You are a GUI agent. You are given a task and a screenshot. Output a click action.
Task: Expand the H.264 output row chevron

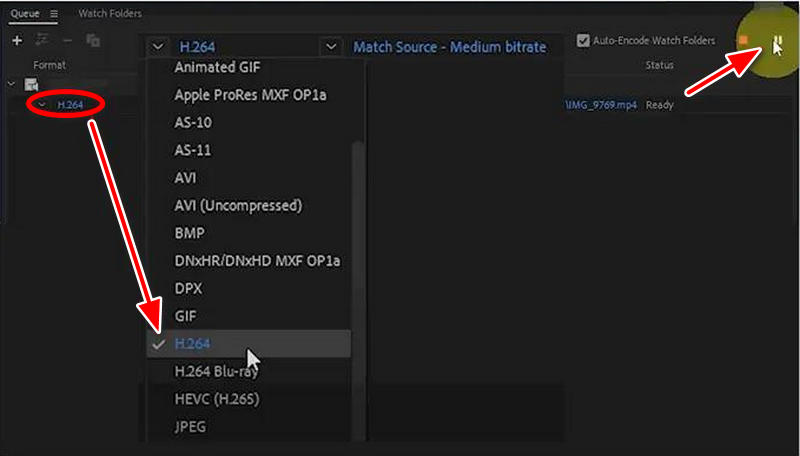click(42, 104)
